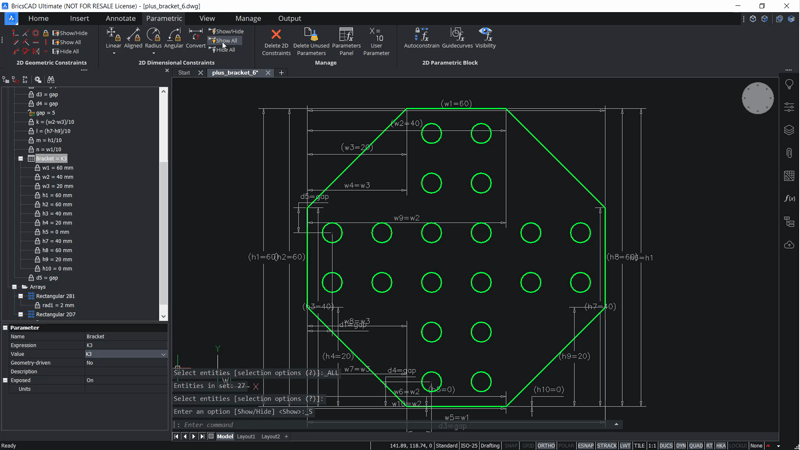
Task: Open the Radius constraint dropdown arrow
Action: coord(153,53)
